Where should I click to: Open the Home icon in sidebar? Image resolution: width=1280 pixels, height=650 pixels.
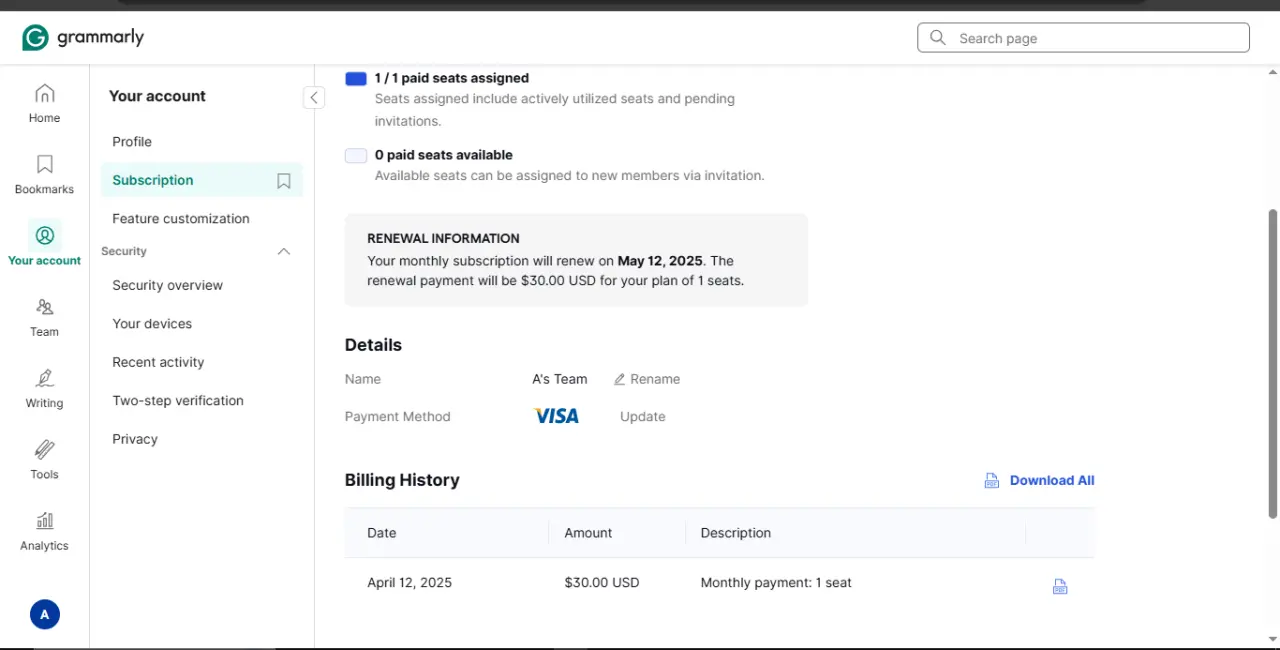[x=44, y=94]
